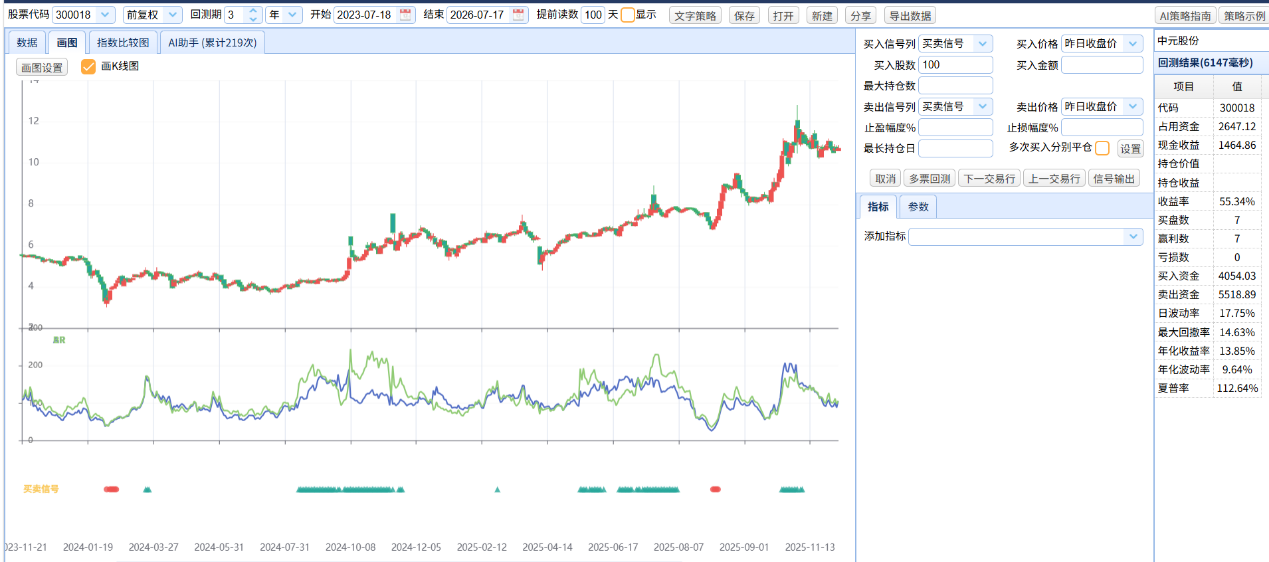
Task: Open the 指数比较图 tab
Action: [x=123, y=42]
